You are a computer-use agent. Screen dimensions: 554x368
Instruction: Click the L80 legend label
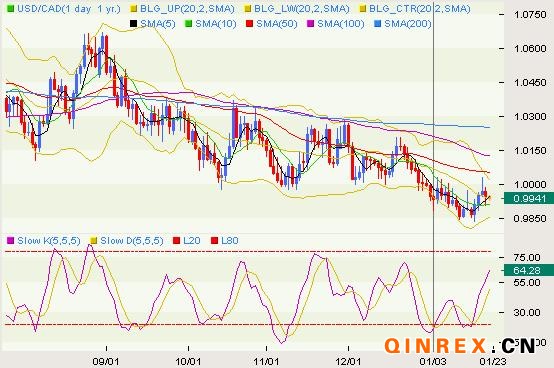pyautogui.click(x=230, y=241)
